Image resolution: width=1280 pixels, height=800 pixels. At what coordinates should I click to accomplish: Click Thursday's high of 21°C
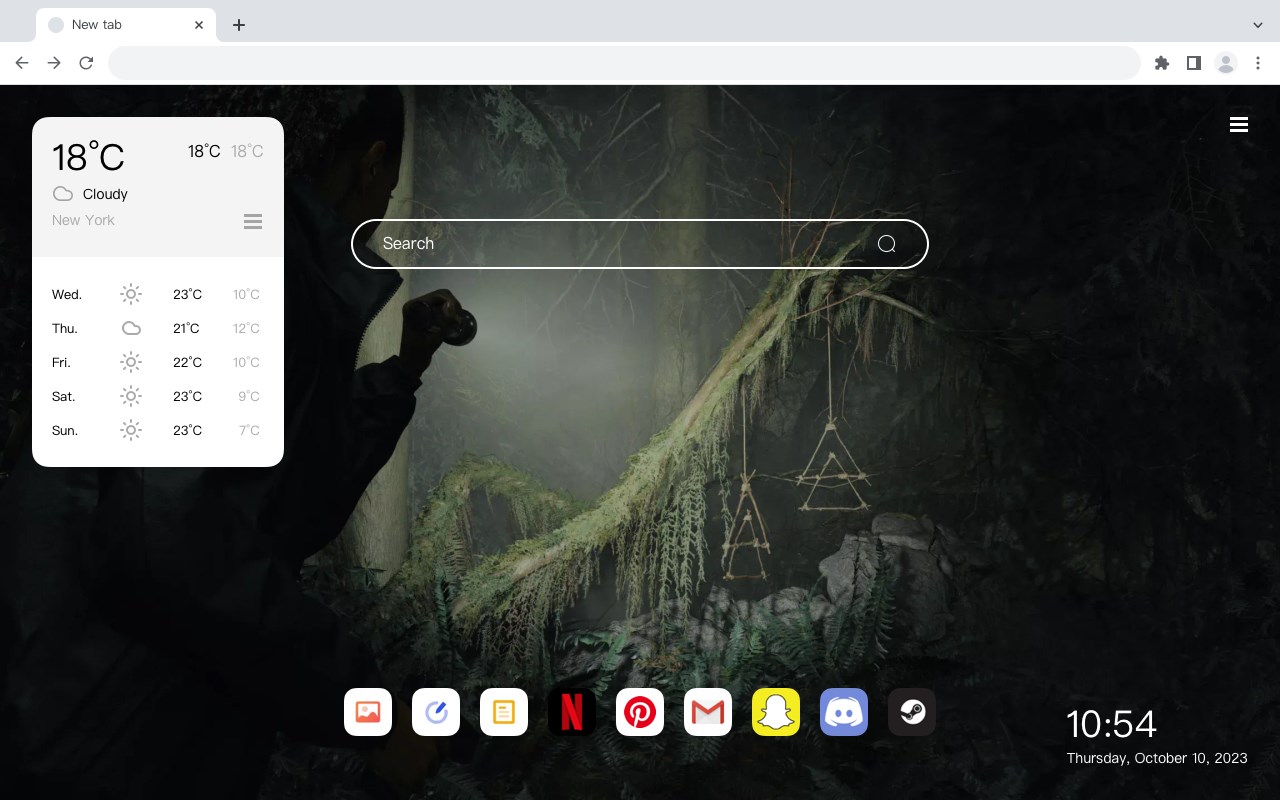click(x=186, y=328)
